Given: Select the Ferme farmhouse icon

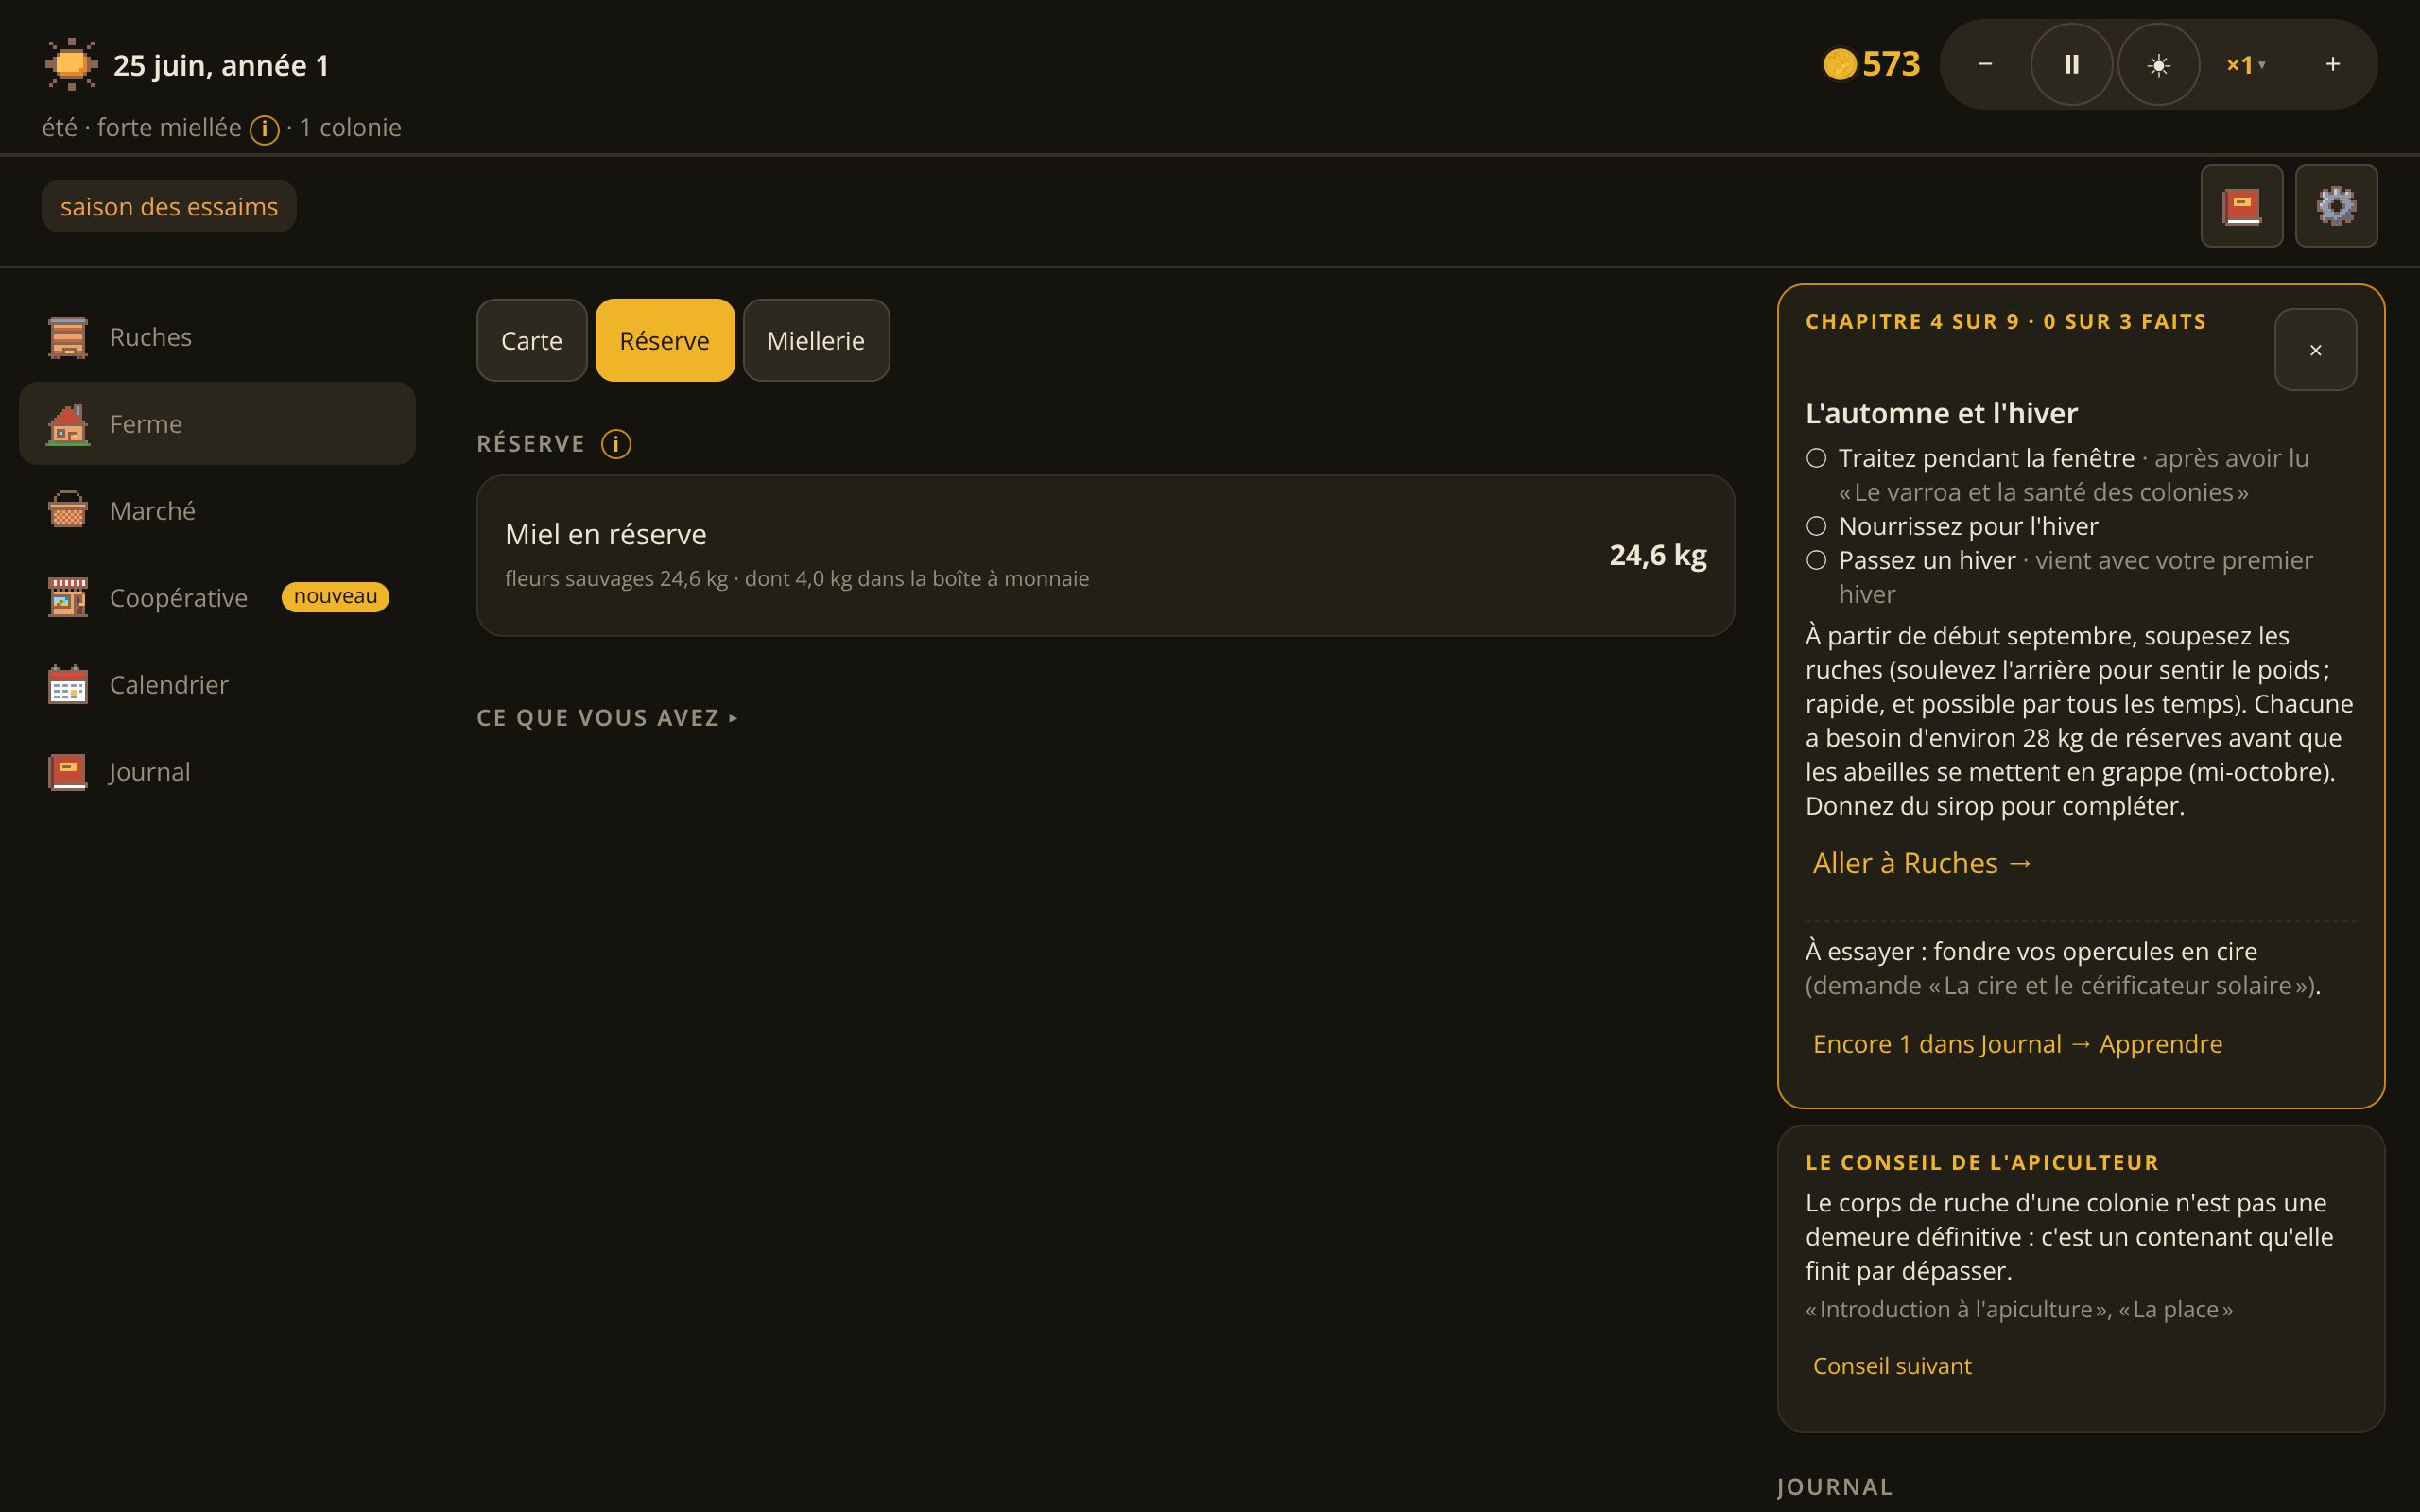Looking at the screenshot, I should [68, 424].
